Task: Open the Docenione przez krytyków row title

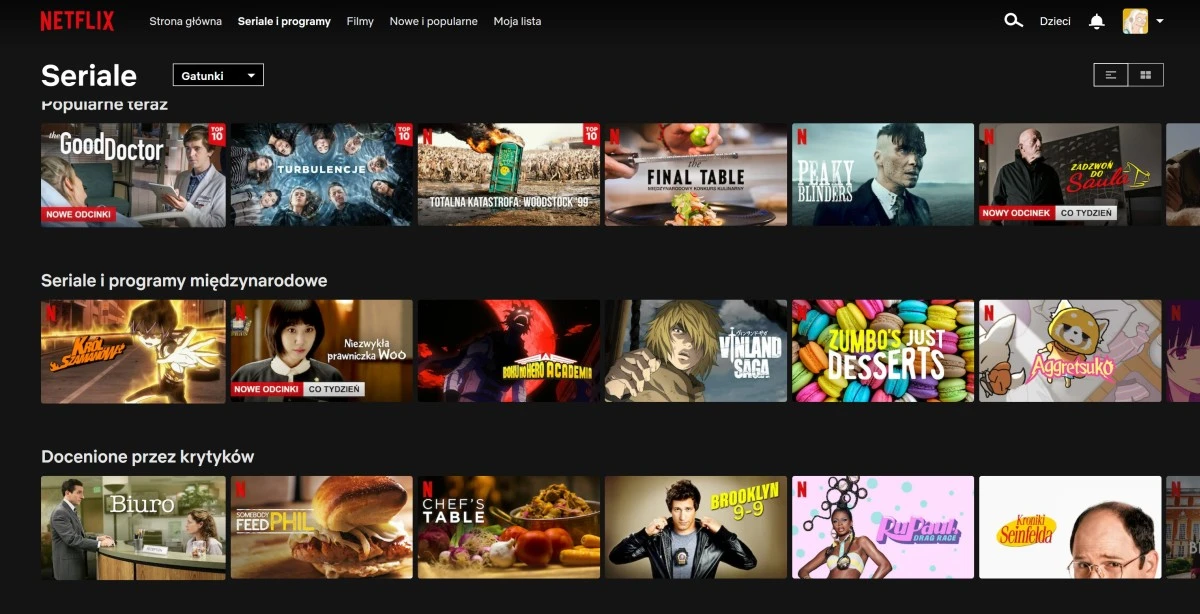Action: click(147, 455)
